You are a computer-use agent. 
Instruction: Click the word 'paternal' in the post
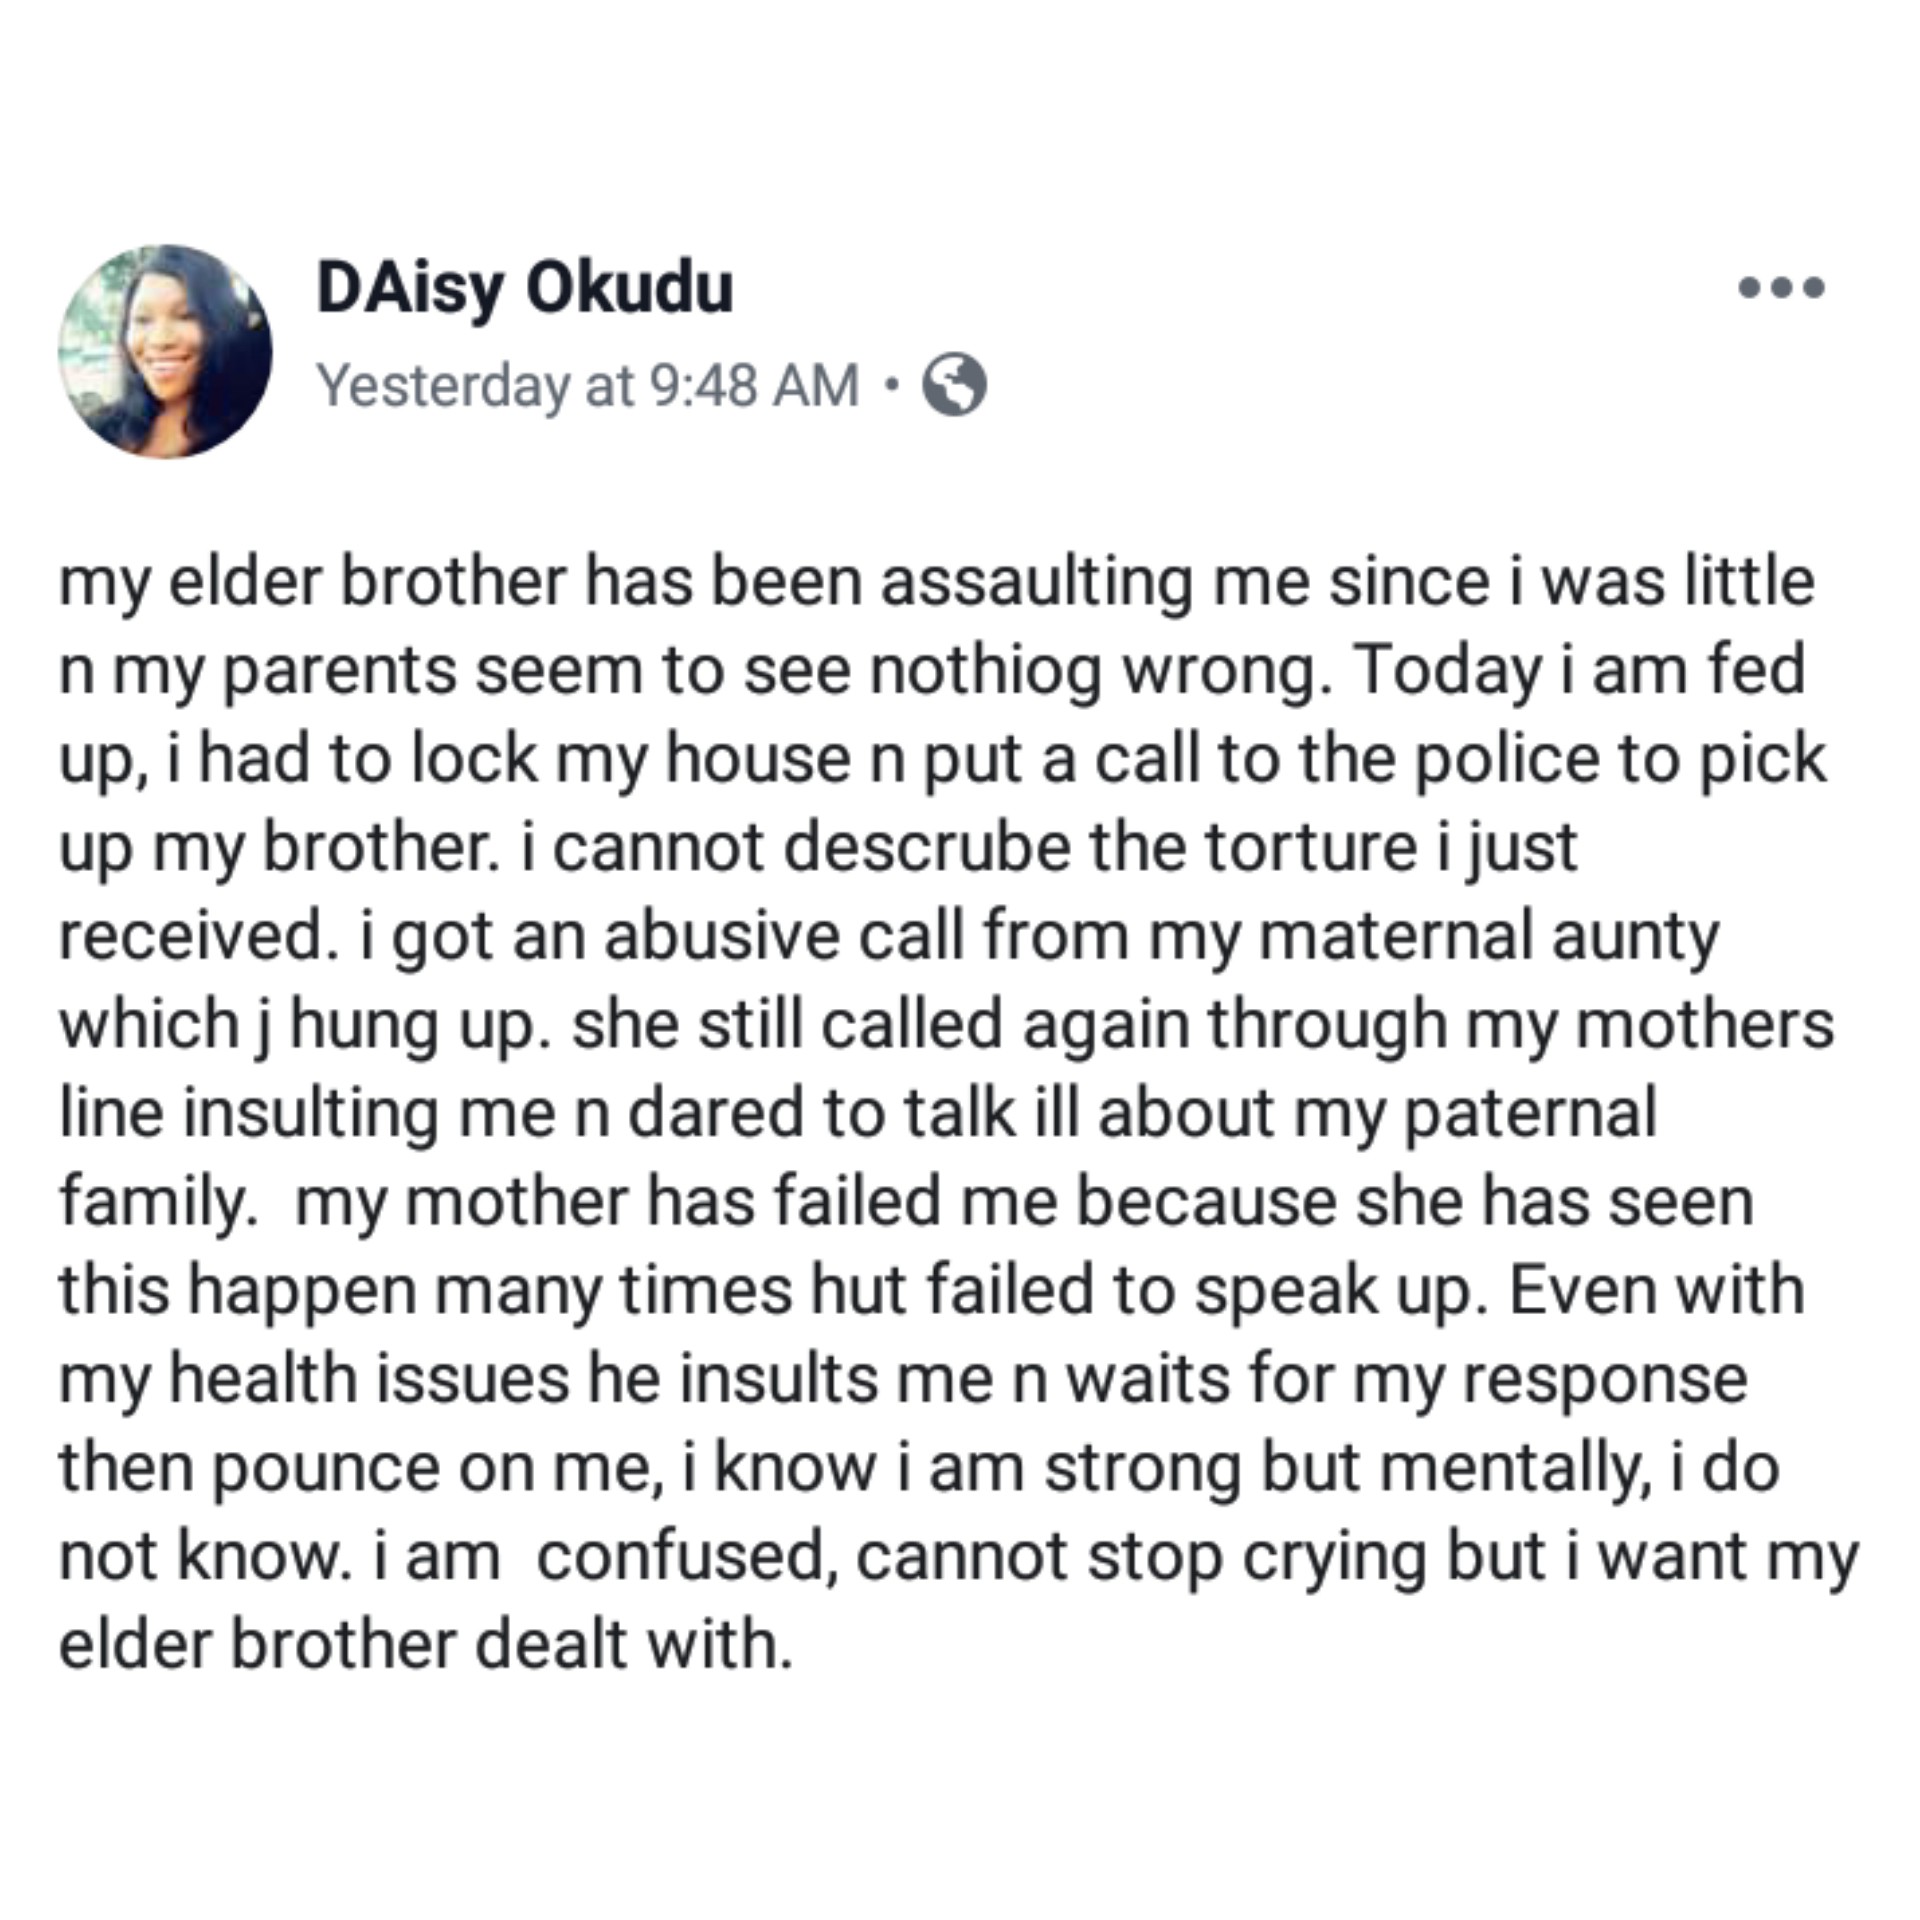click(1530, 1112)
